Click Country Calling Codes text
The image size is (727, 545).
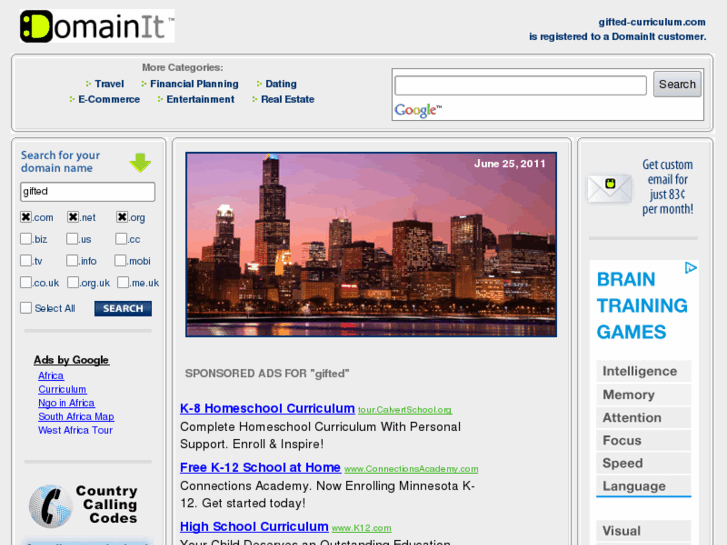click(x=107, y=504)
